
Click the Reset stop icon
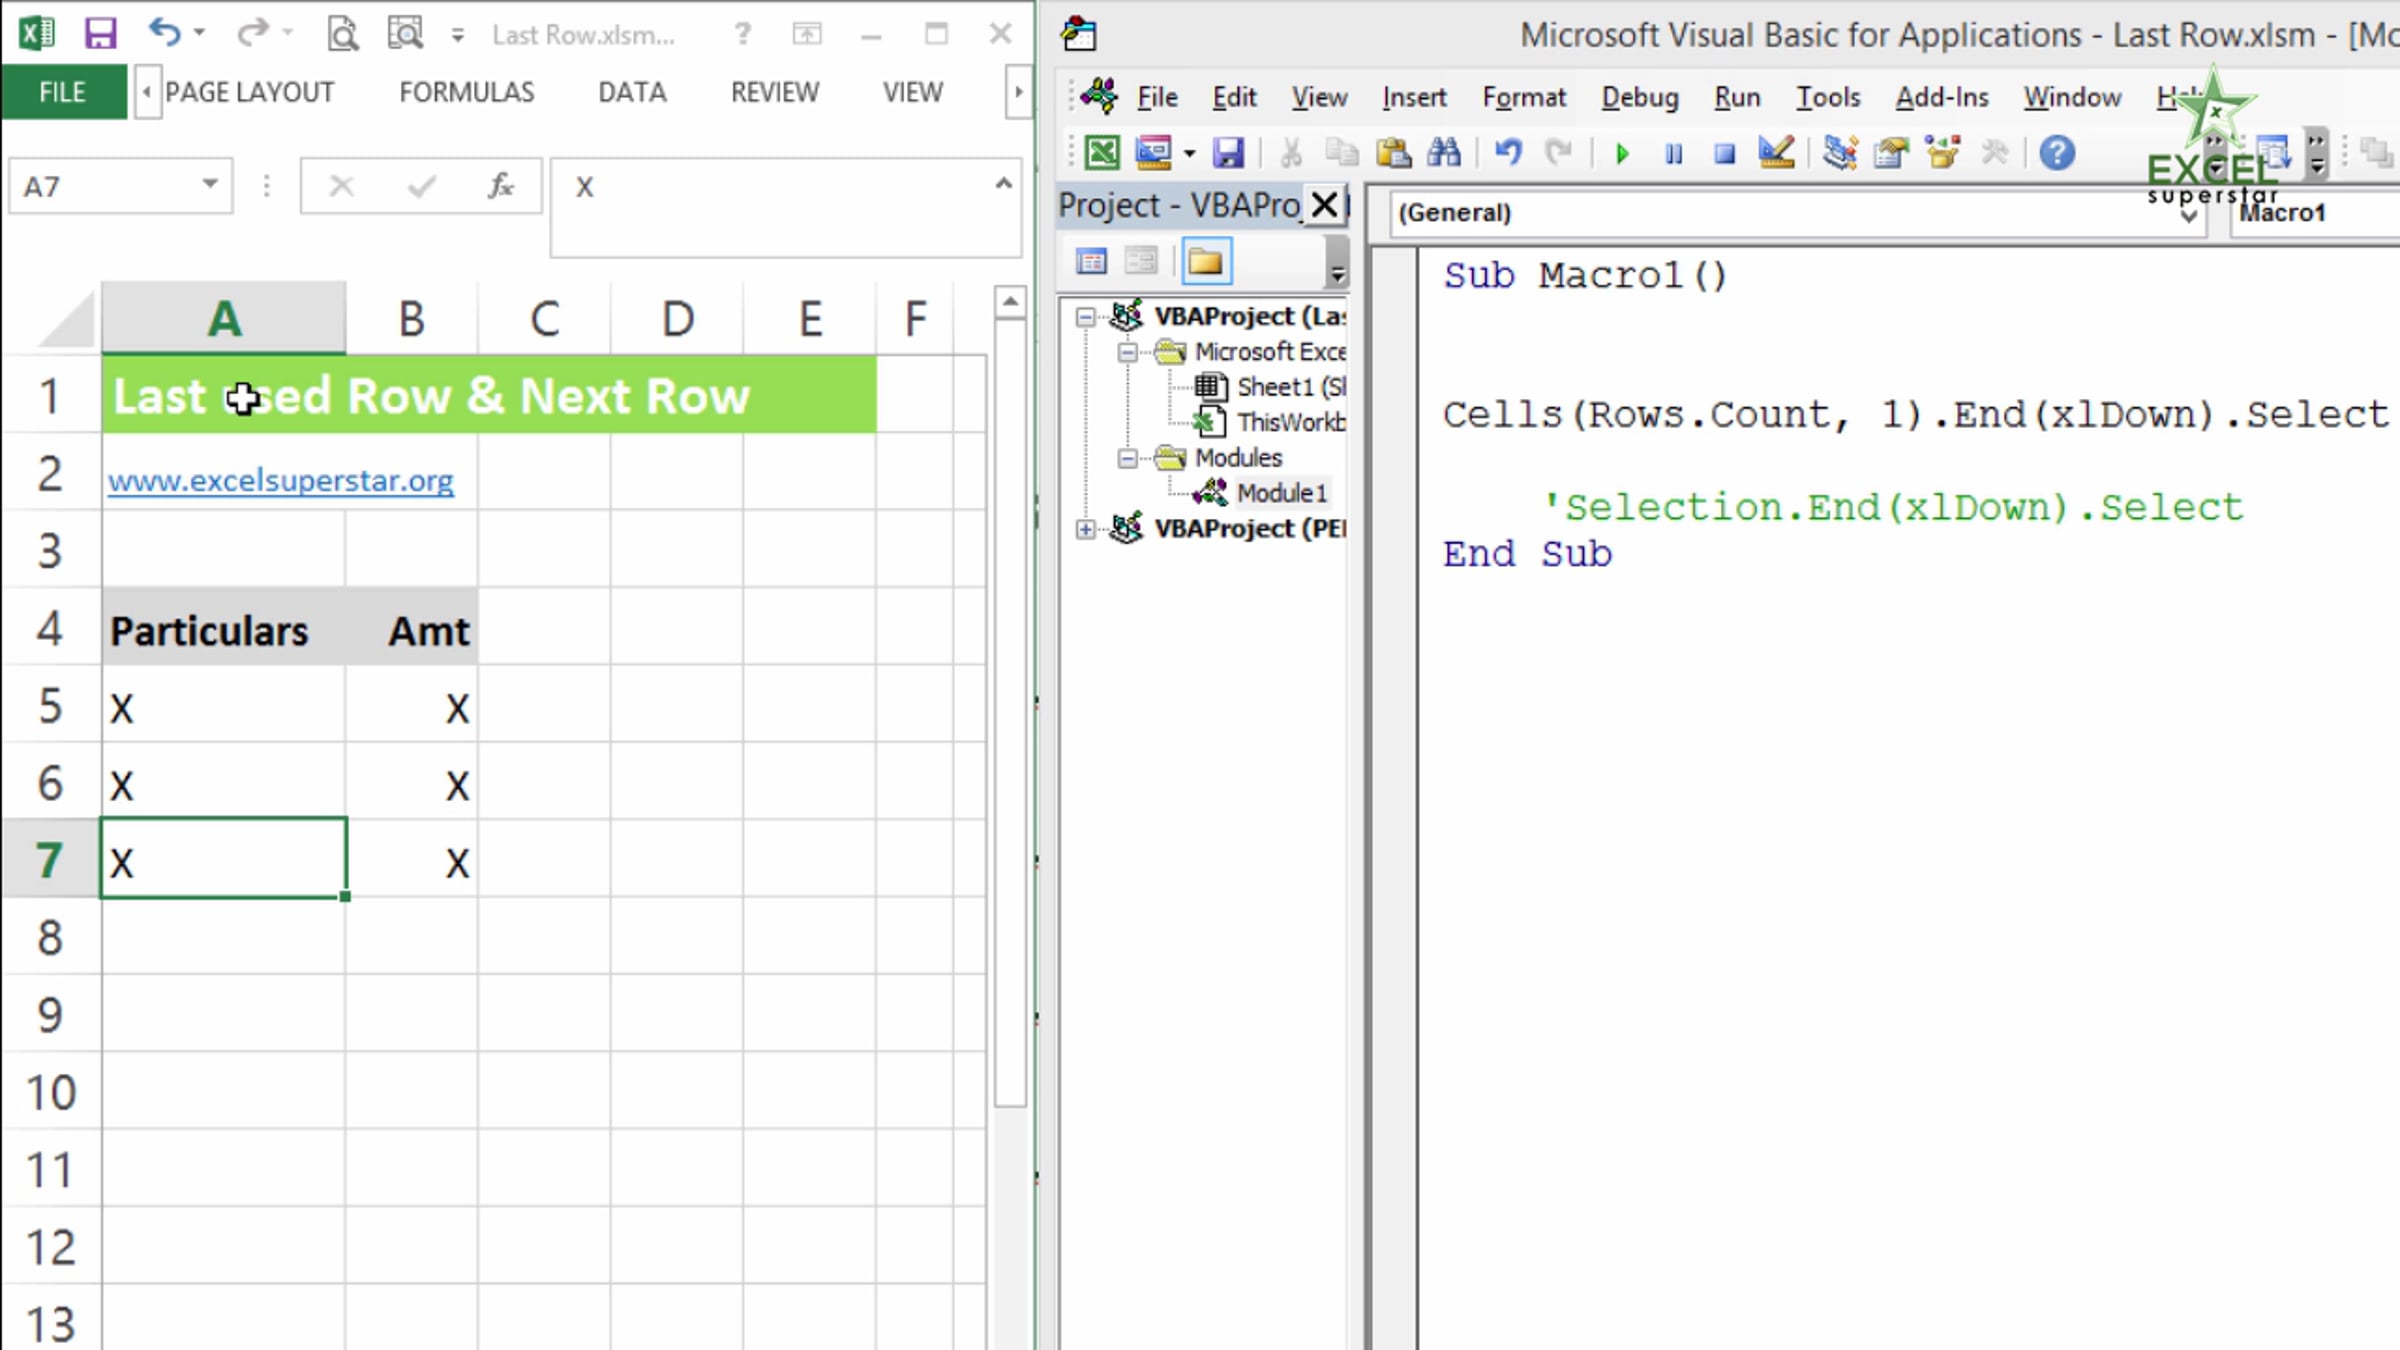pyautogui.click(x=1724, y=154)
